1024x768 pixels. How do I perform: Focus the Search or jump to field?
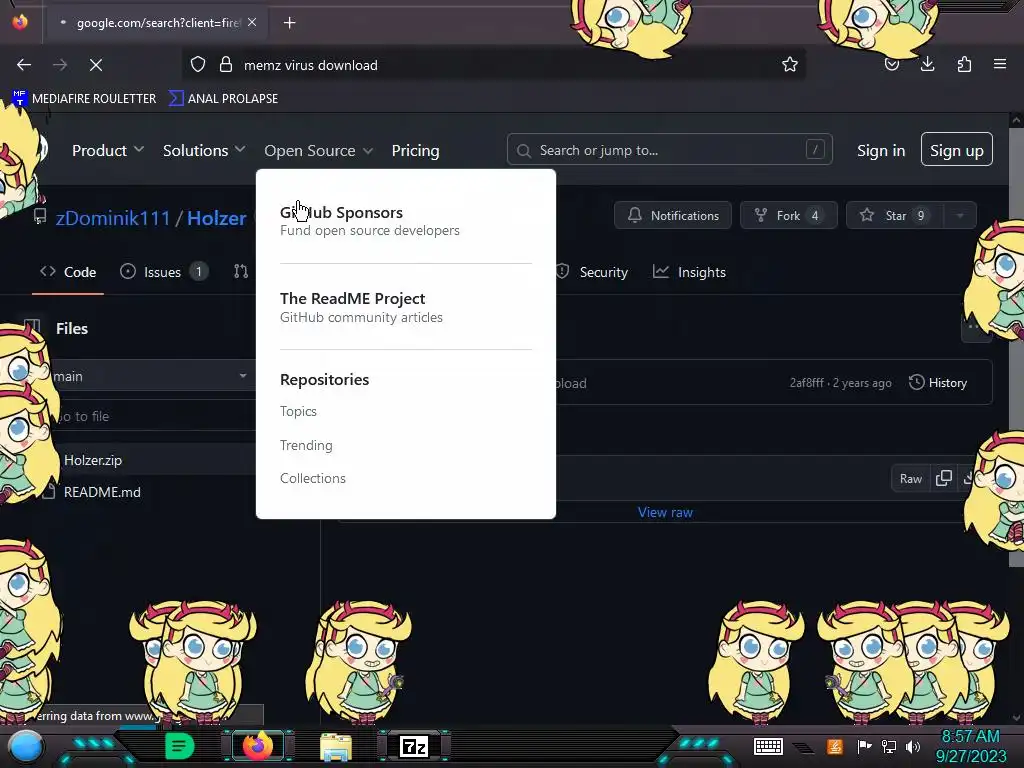[669, 150]
